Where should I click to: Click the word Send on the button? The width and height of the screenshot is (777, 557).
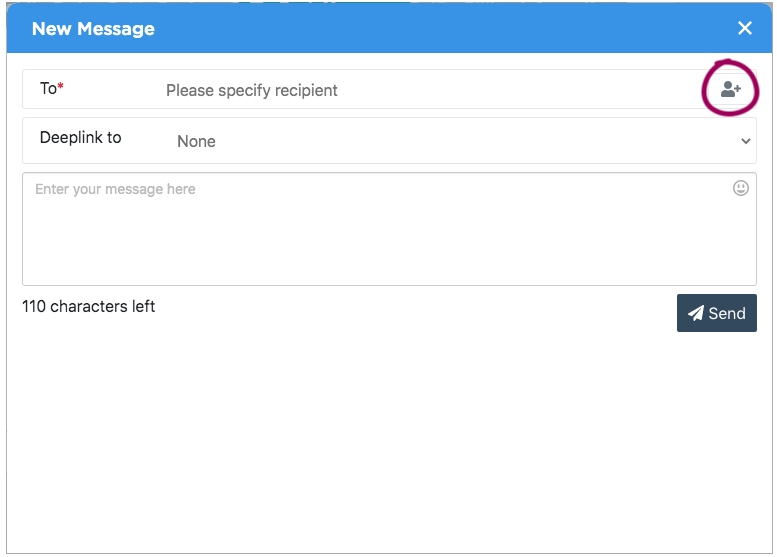pyautogui.click(x=727, y=313)
